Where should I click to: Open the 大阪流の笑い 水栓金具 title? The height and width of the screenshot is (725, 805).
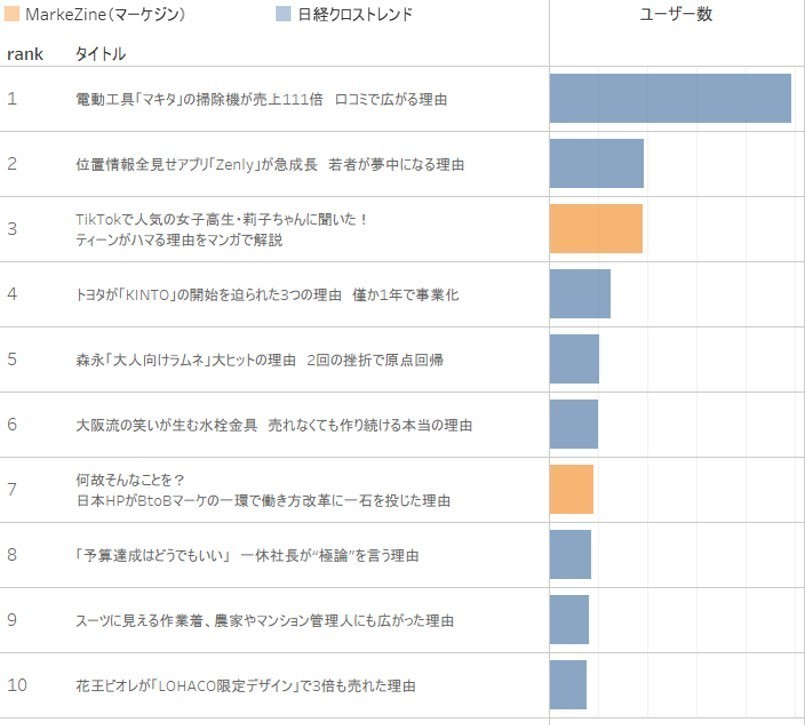(273, 425)
